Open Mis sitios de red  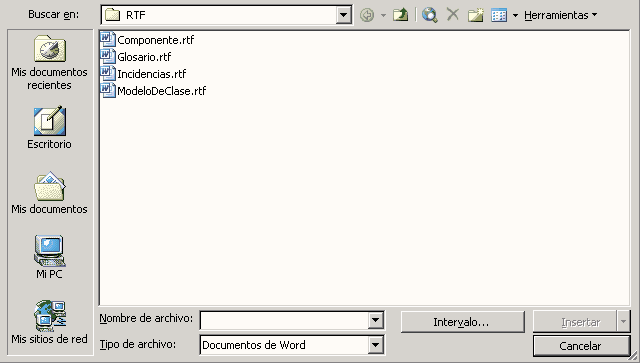point(49,322)
